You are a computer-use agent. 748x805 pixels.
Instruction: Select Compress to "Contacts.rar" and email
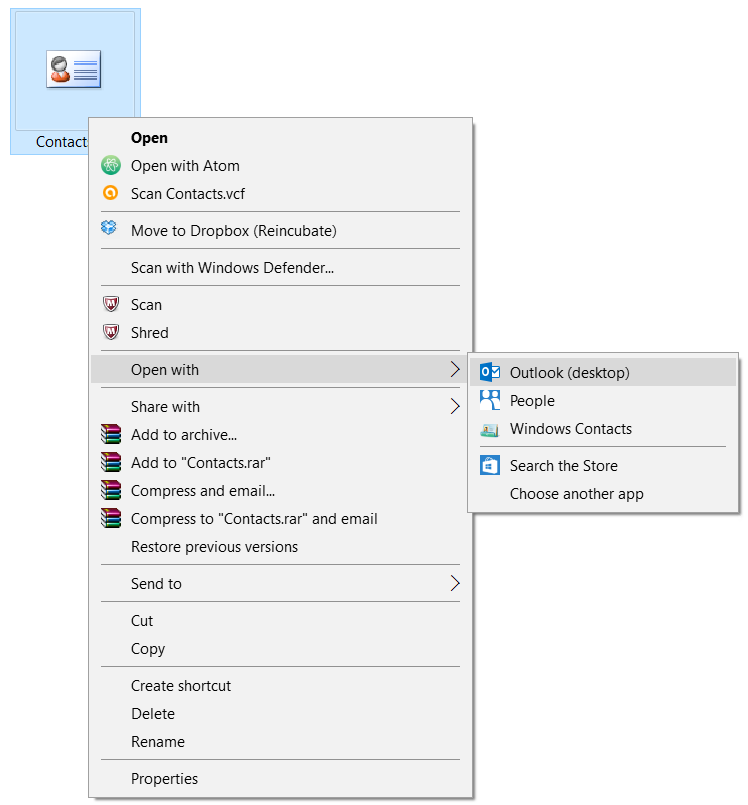pos(280,519)
